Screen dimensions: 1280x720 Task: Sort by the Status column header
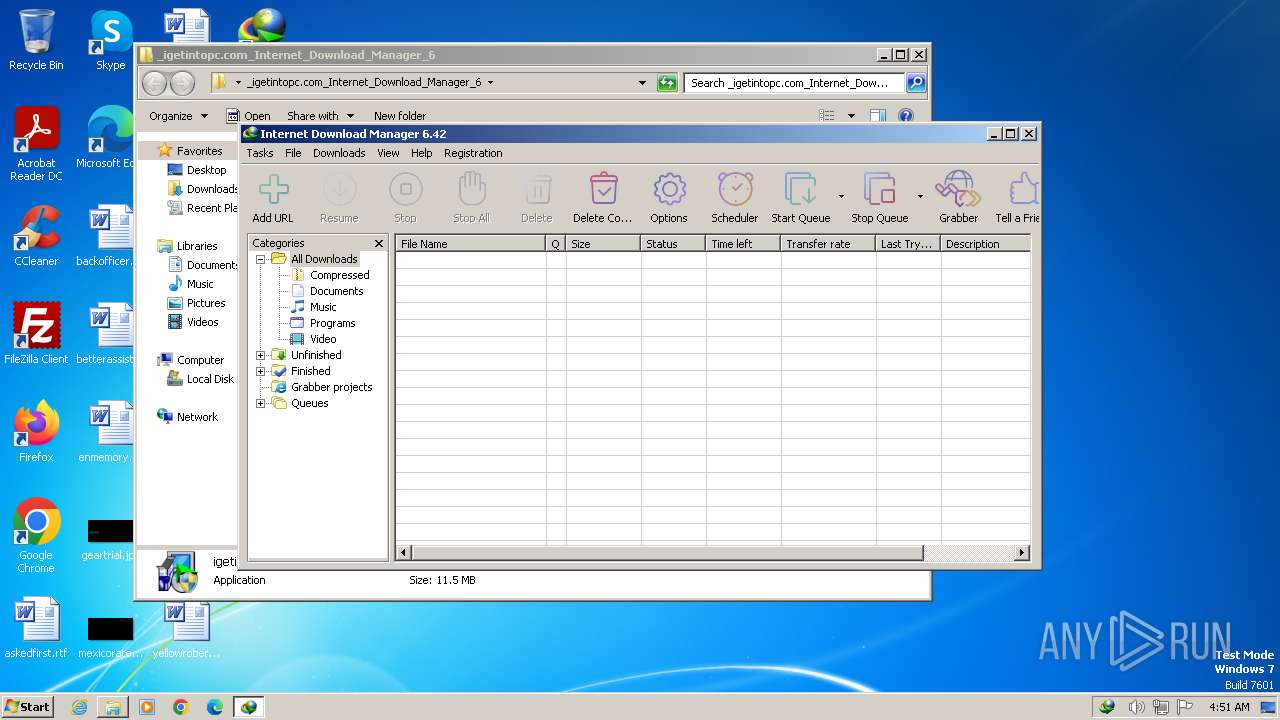coord(673,244)
